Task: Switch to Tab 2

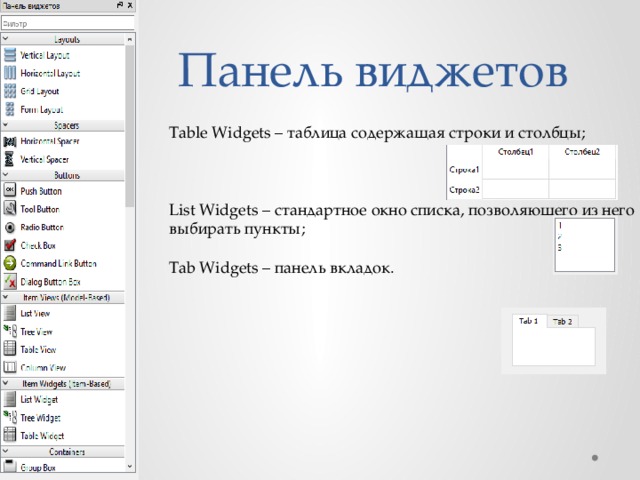Action: point(562,322)
